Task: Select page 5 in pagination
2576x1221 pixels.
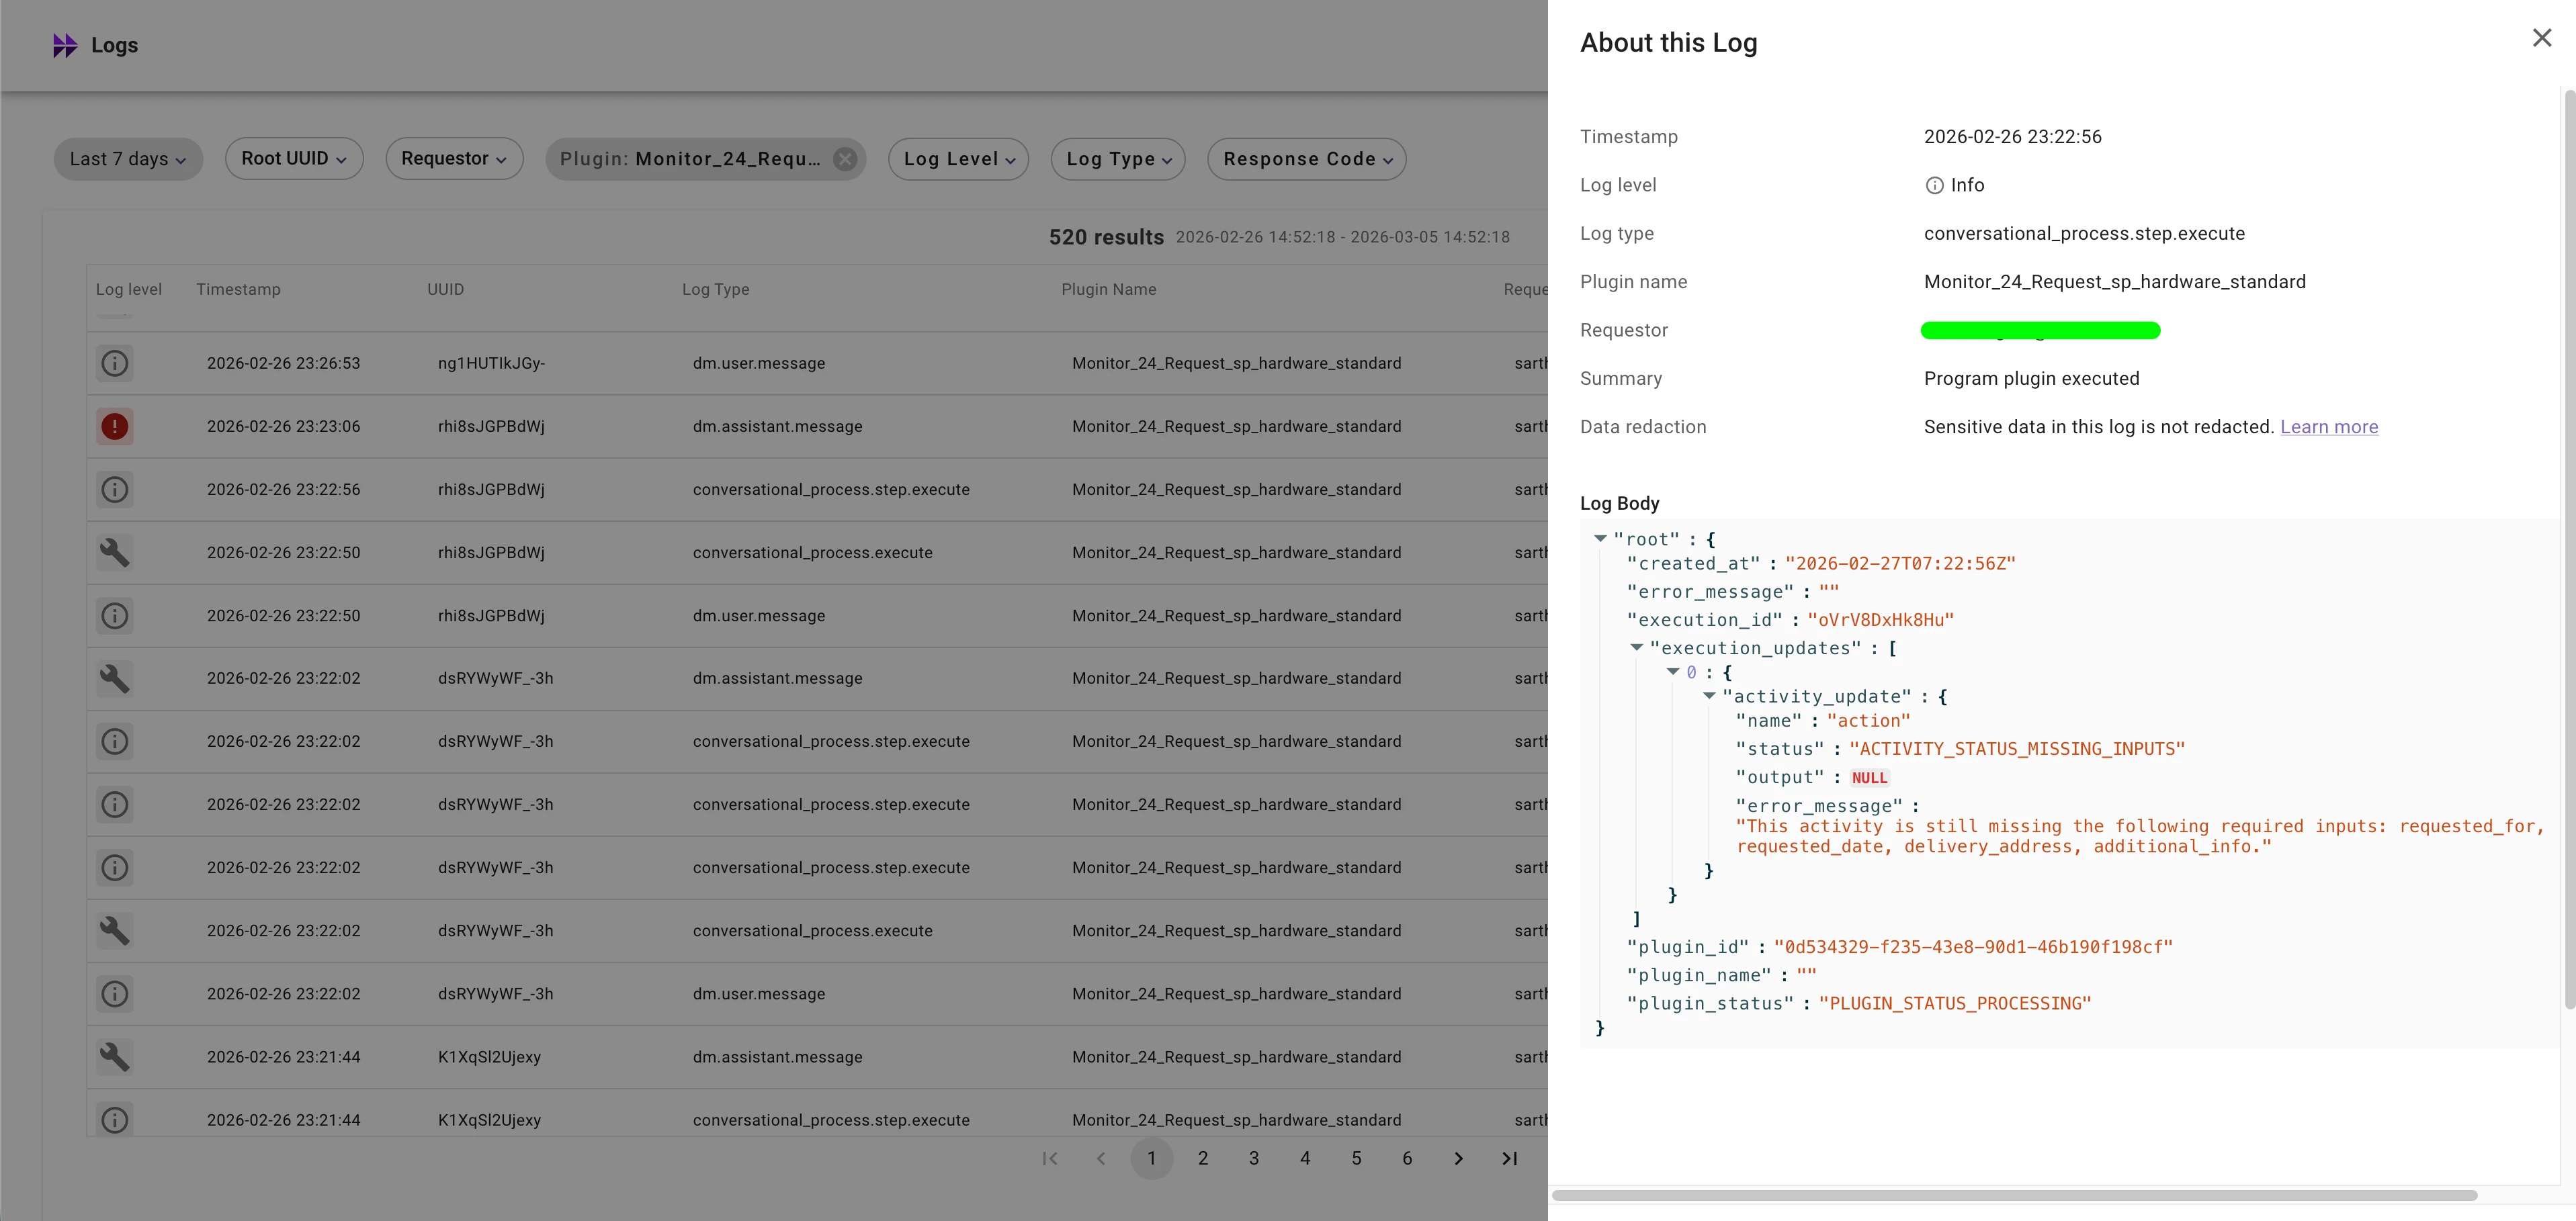Action: (x=1356, y=1158)
